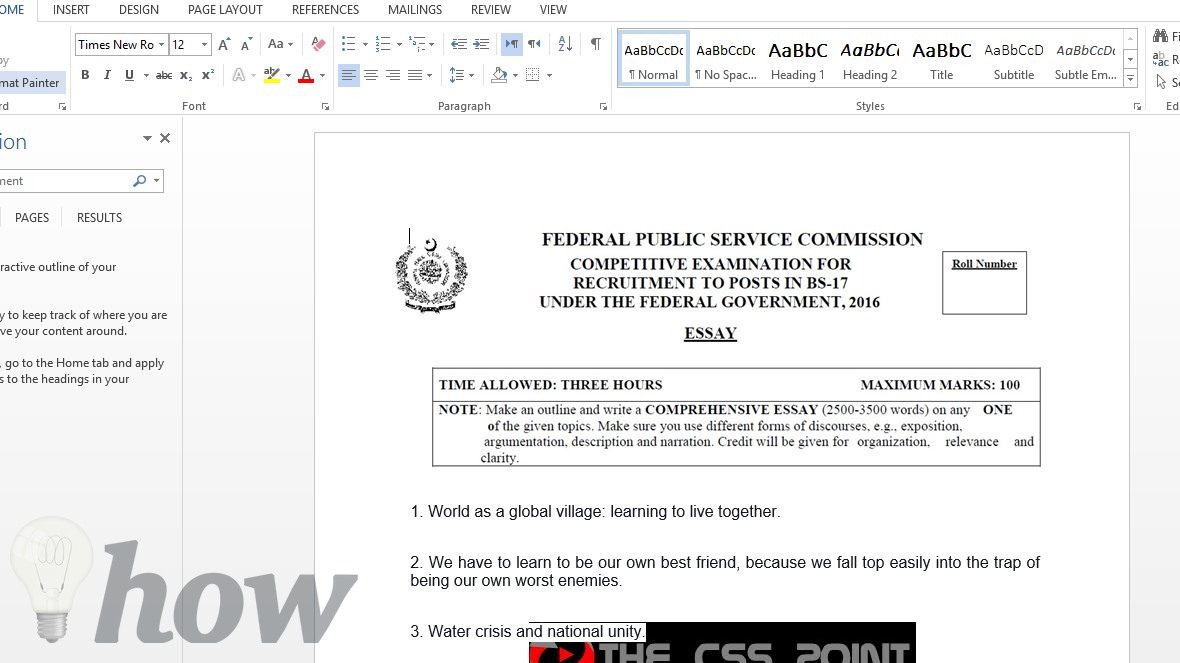Toggle strikethrough formatting

pos(164,75)
